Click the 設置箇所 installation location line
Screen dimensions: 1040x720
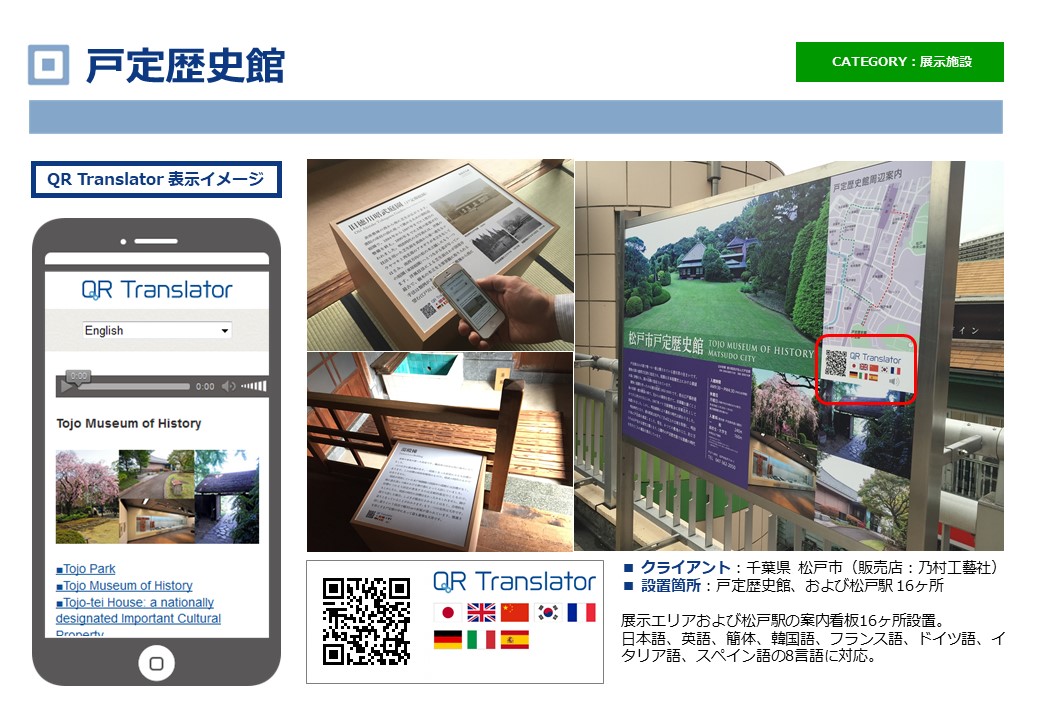coord(783,585)
